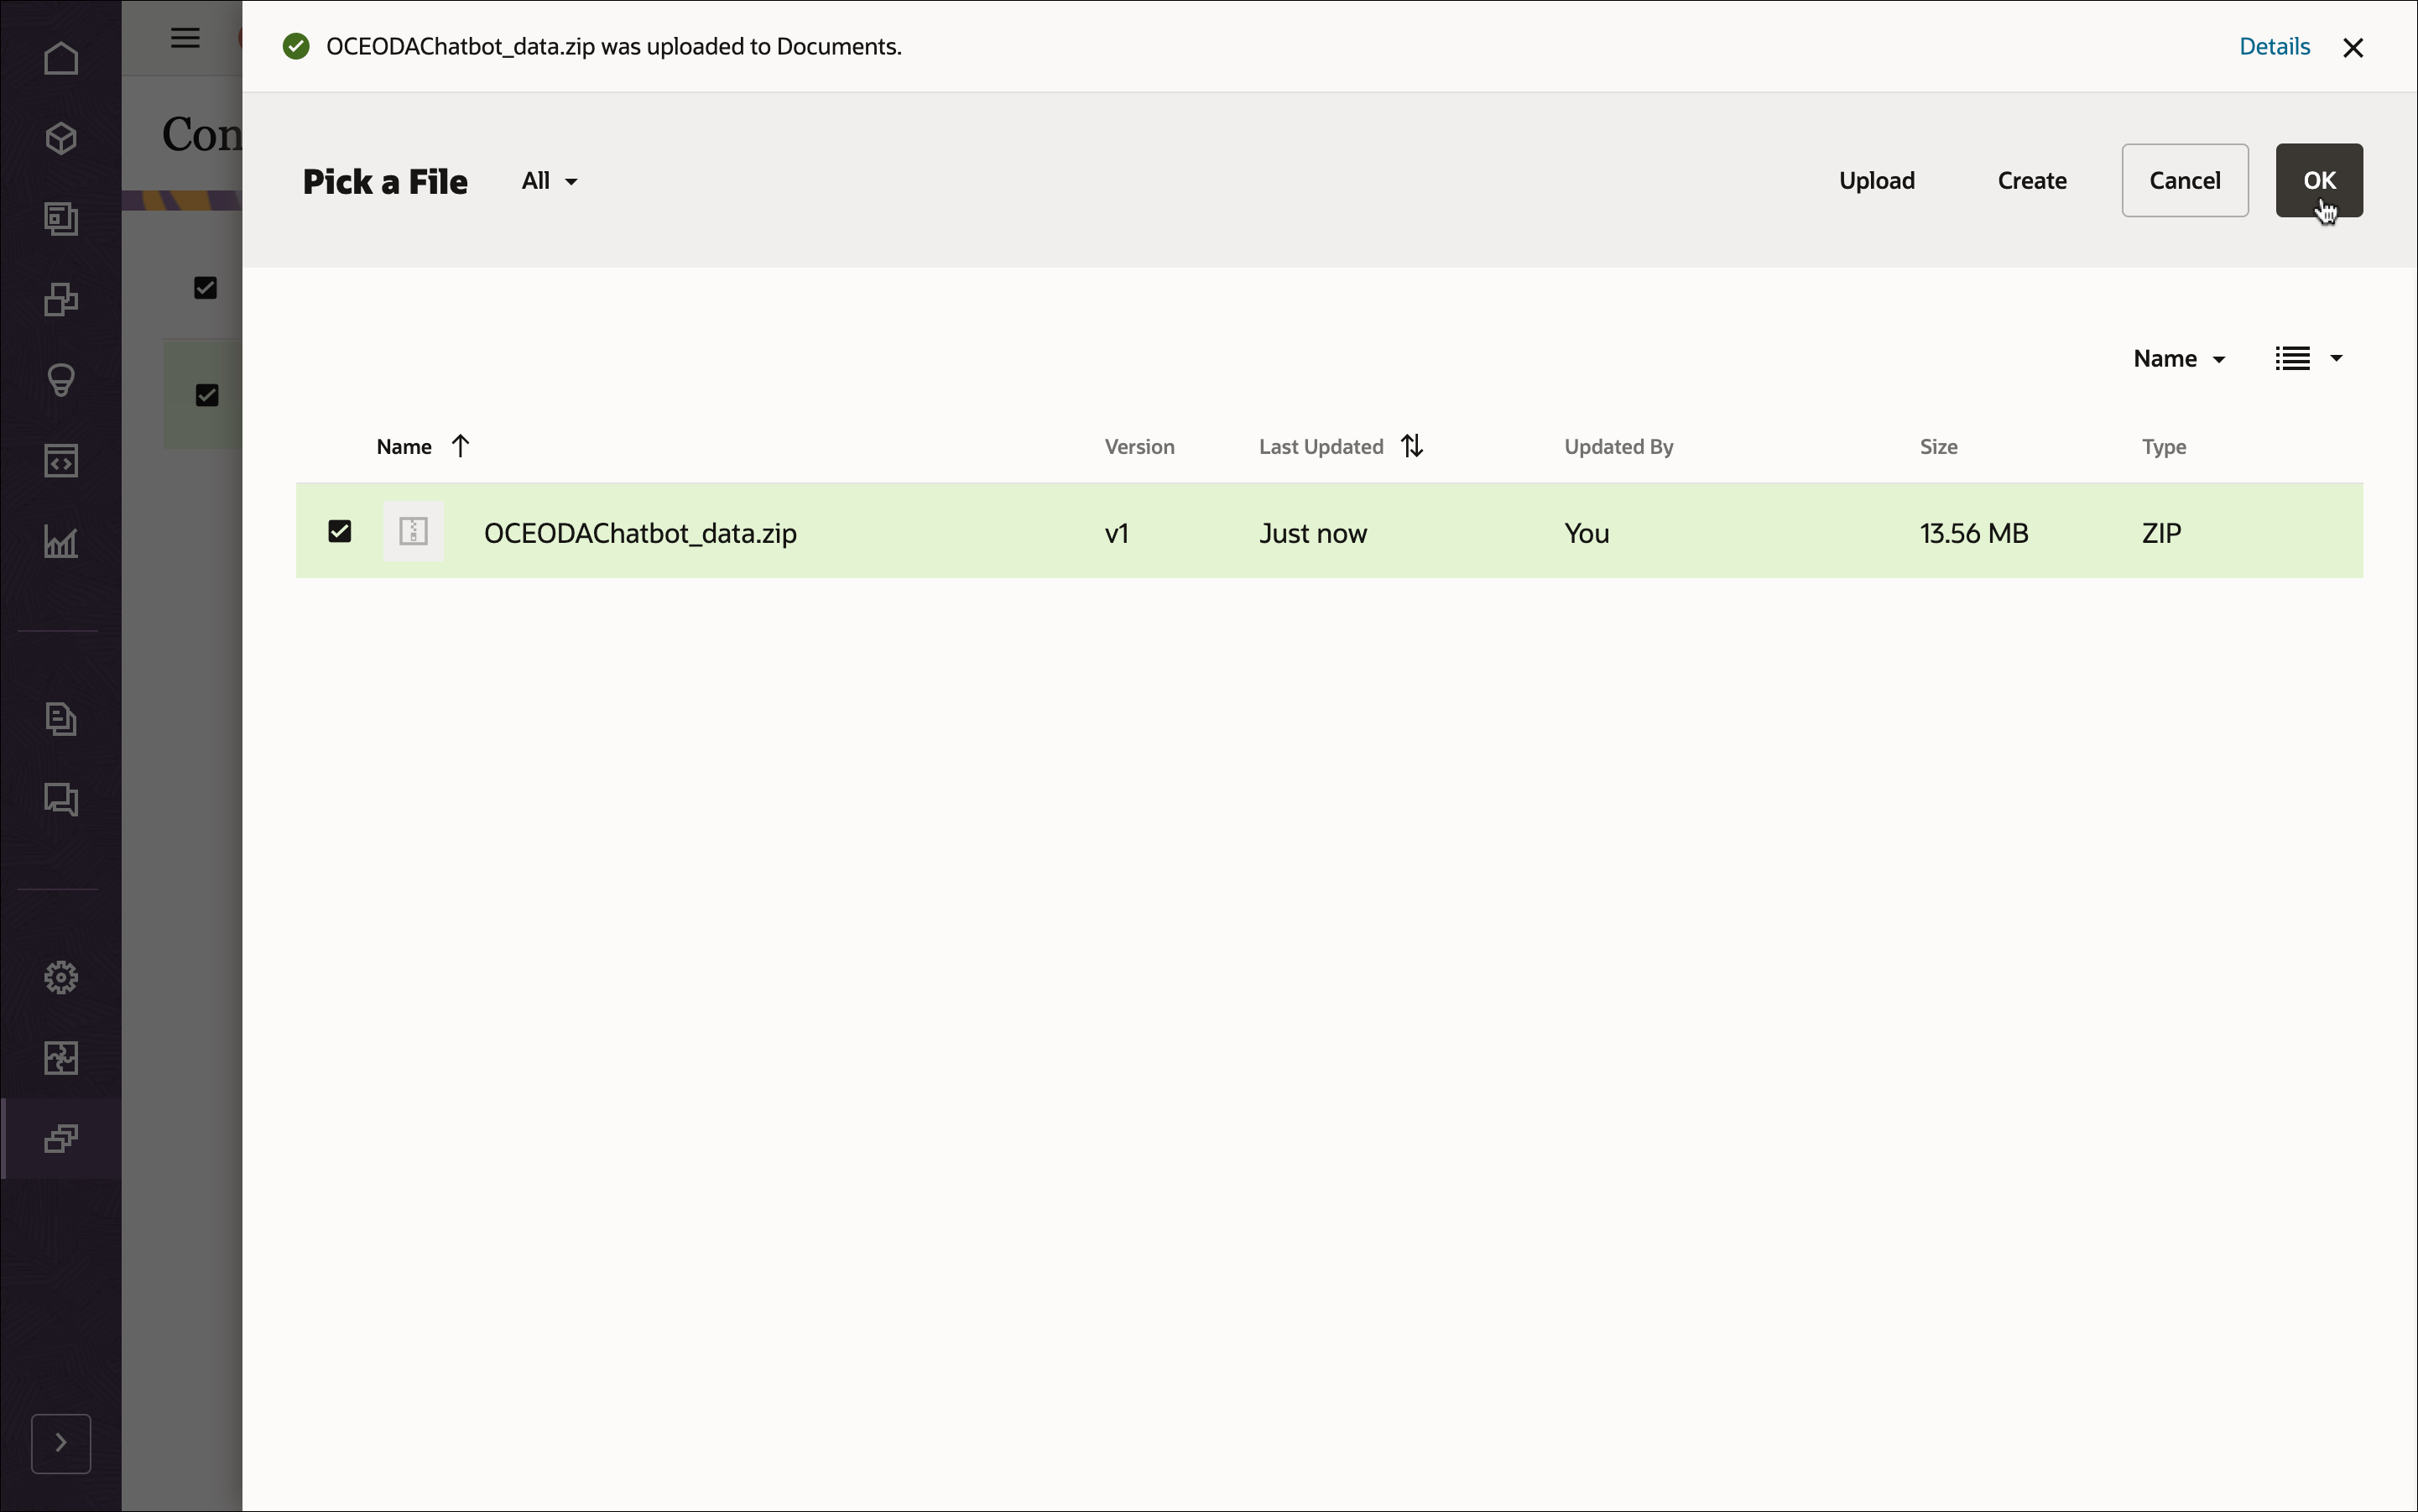
Task: Select the Assets cube icon
Action: coord(62,138)
